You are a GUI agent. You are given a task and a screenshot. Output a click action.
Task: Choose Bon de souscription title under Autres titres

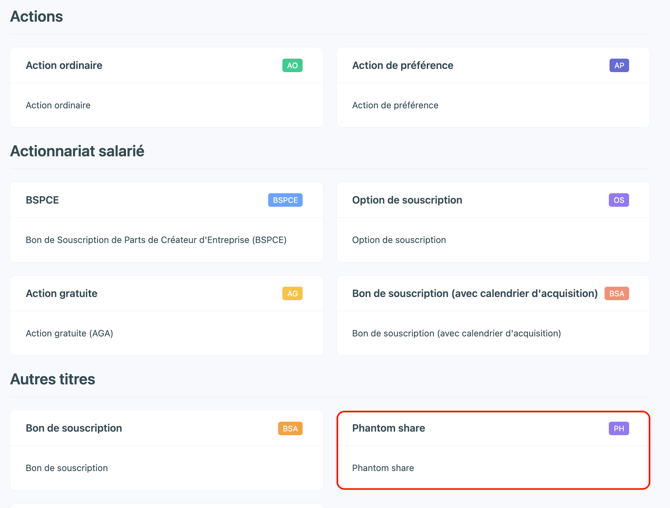tap(74, 428)
